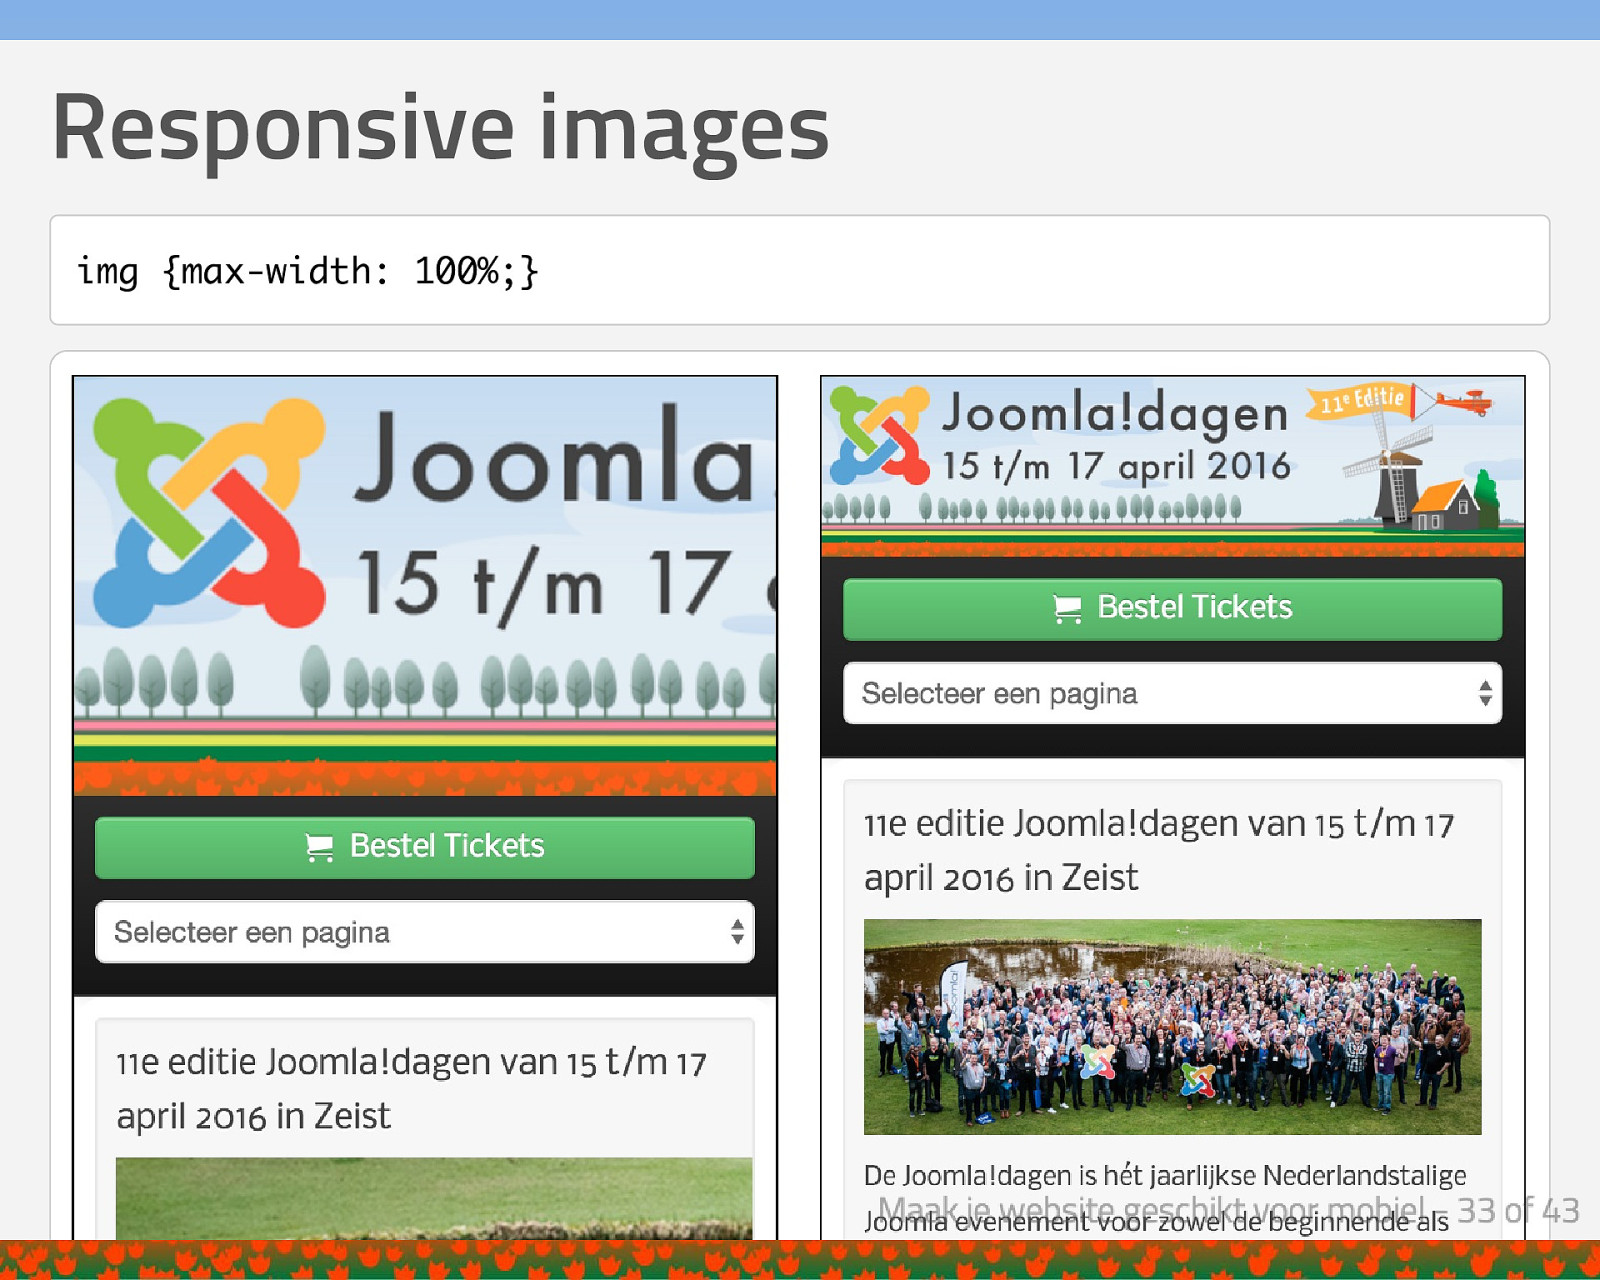Click the '11e Editie' banner ribbon
The width and height of the screenshot is (1600, 1280).
tap(1361, 401)
